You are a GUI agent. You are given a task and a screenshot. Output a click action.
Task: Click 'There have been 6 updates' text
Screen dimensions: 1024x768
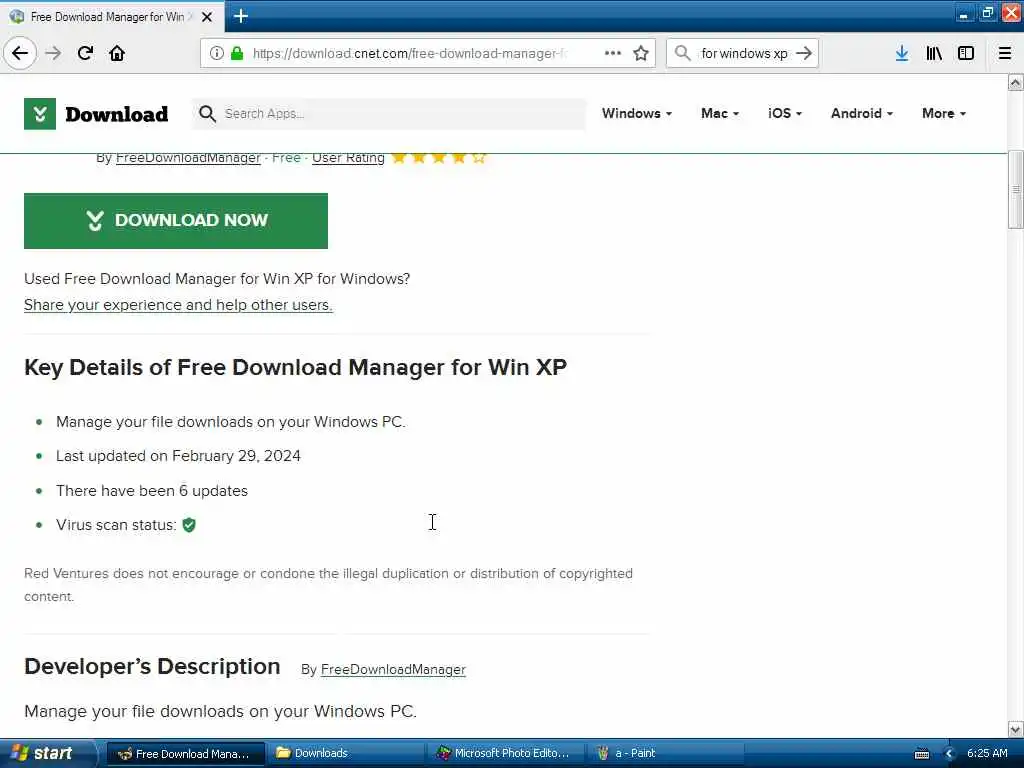[152, 490]
